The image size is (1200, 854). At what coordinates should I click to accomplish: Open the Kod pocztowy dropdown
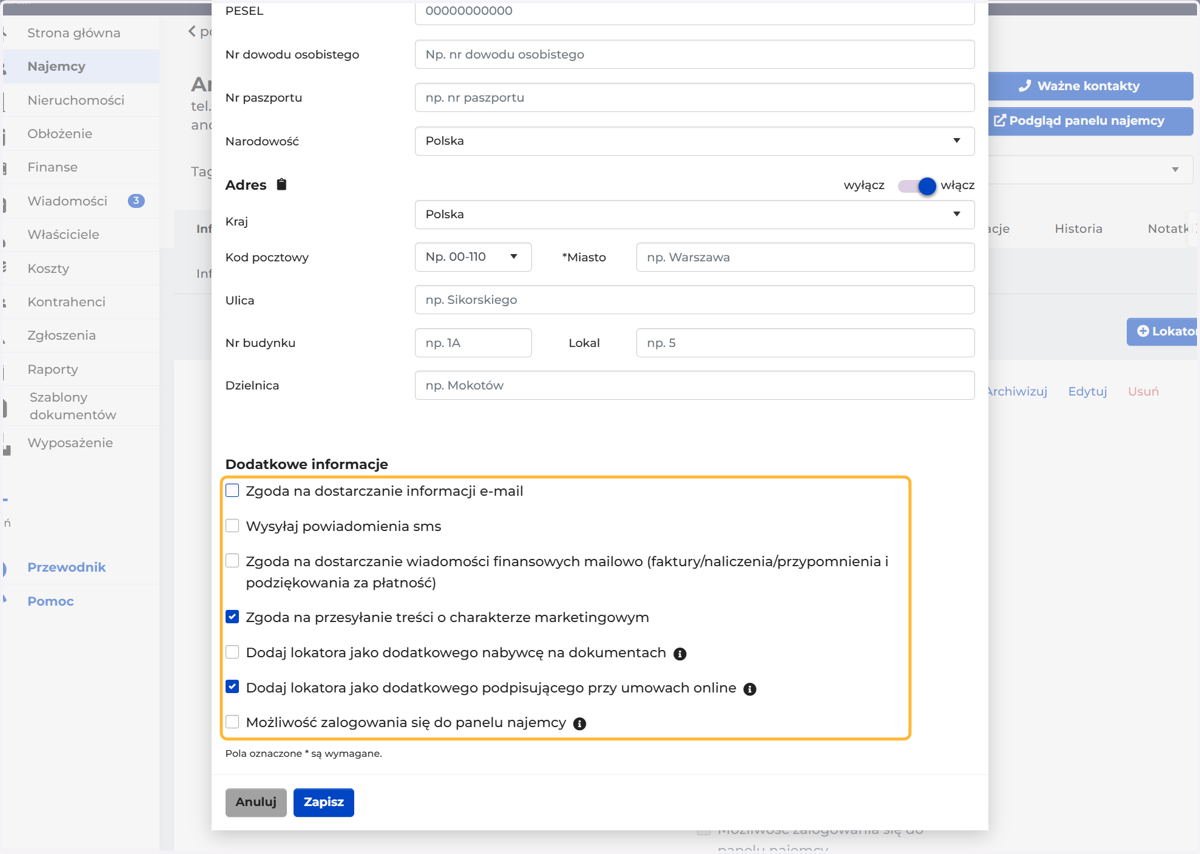pos(473,257)
